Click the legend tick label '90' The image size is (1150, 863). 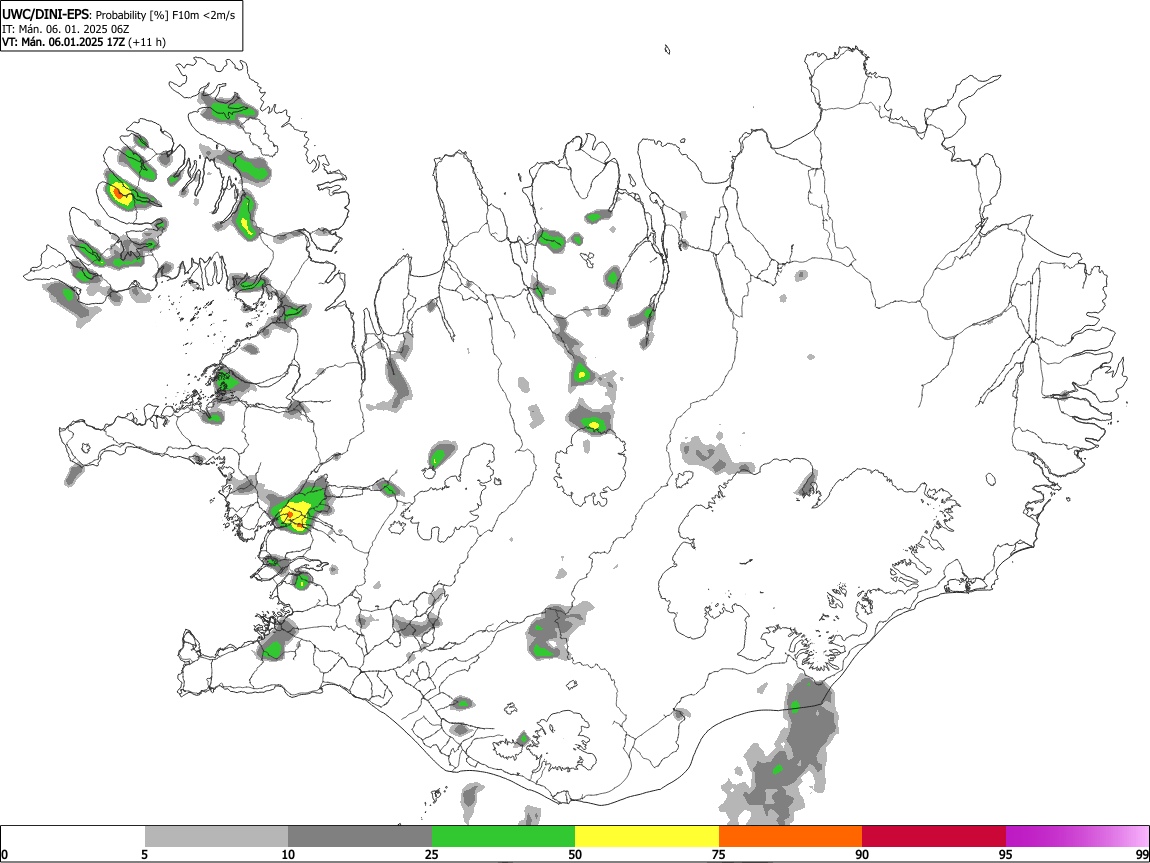(x=862, y=855)
